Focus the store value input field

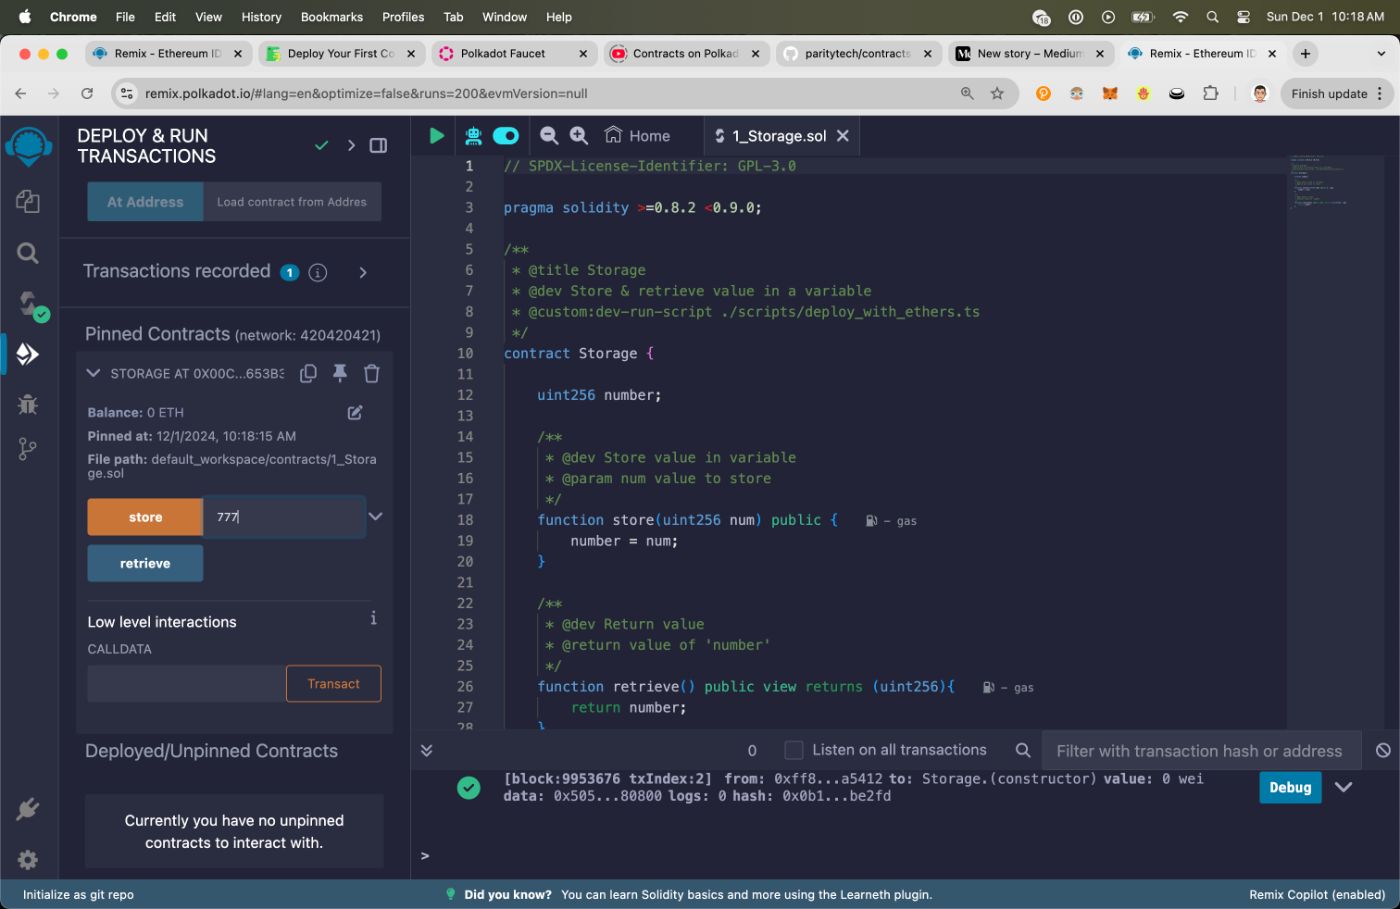[x=284, y=517]
